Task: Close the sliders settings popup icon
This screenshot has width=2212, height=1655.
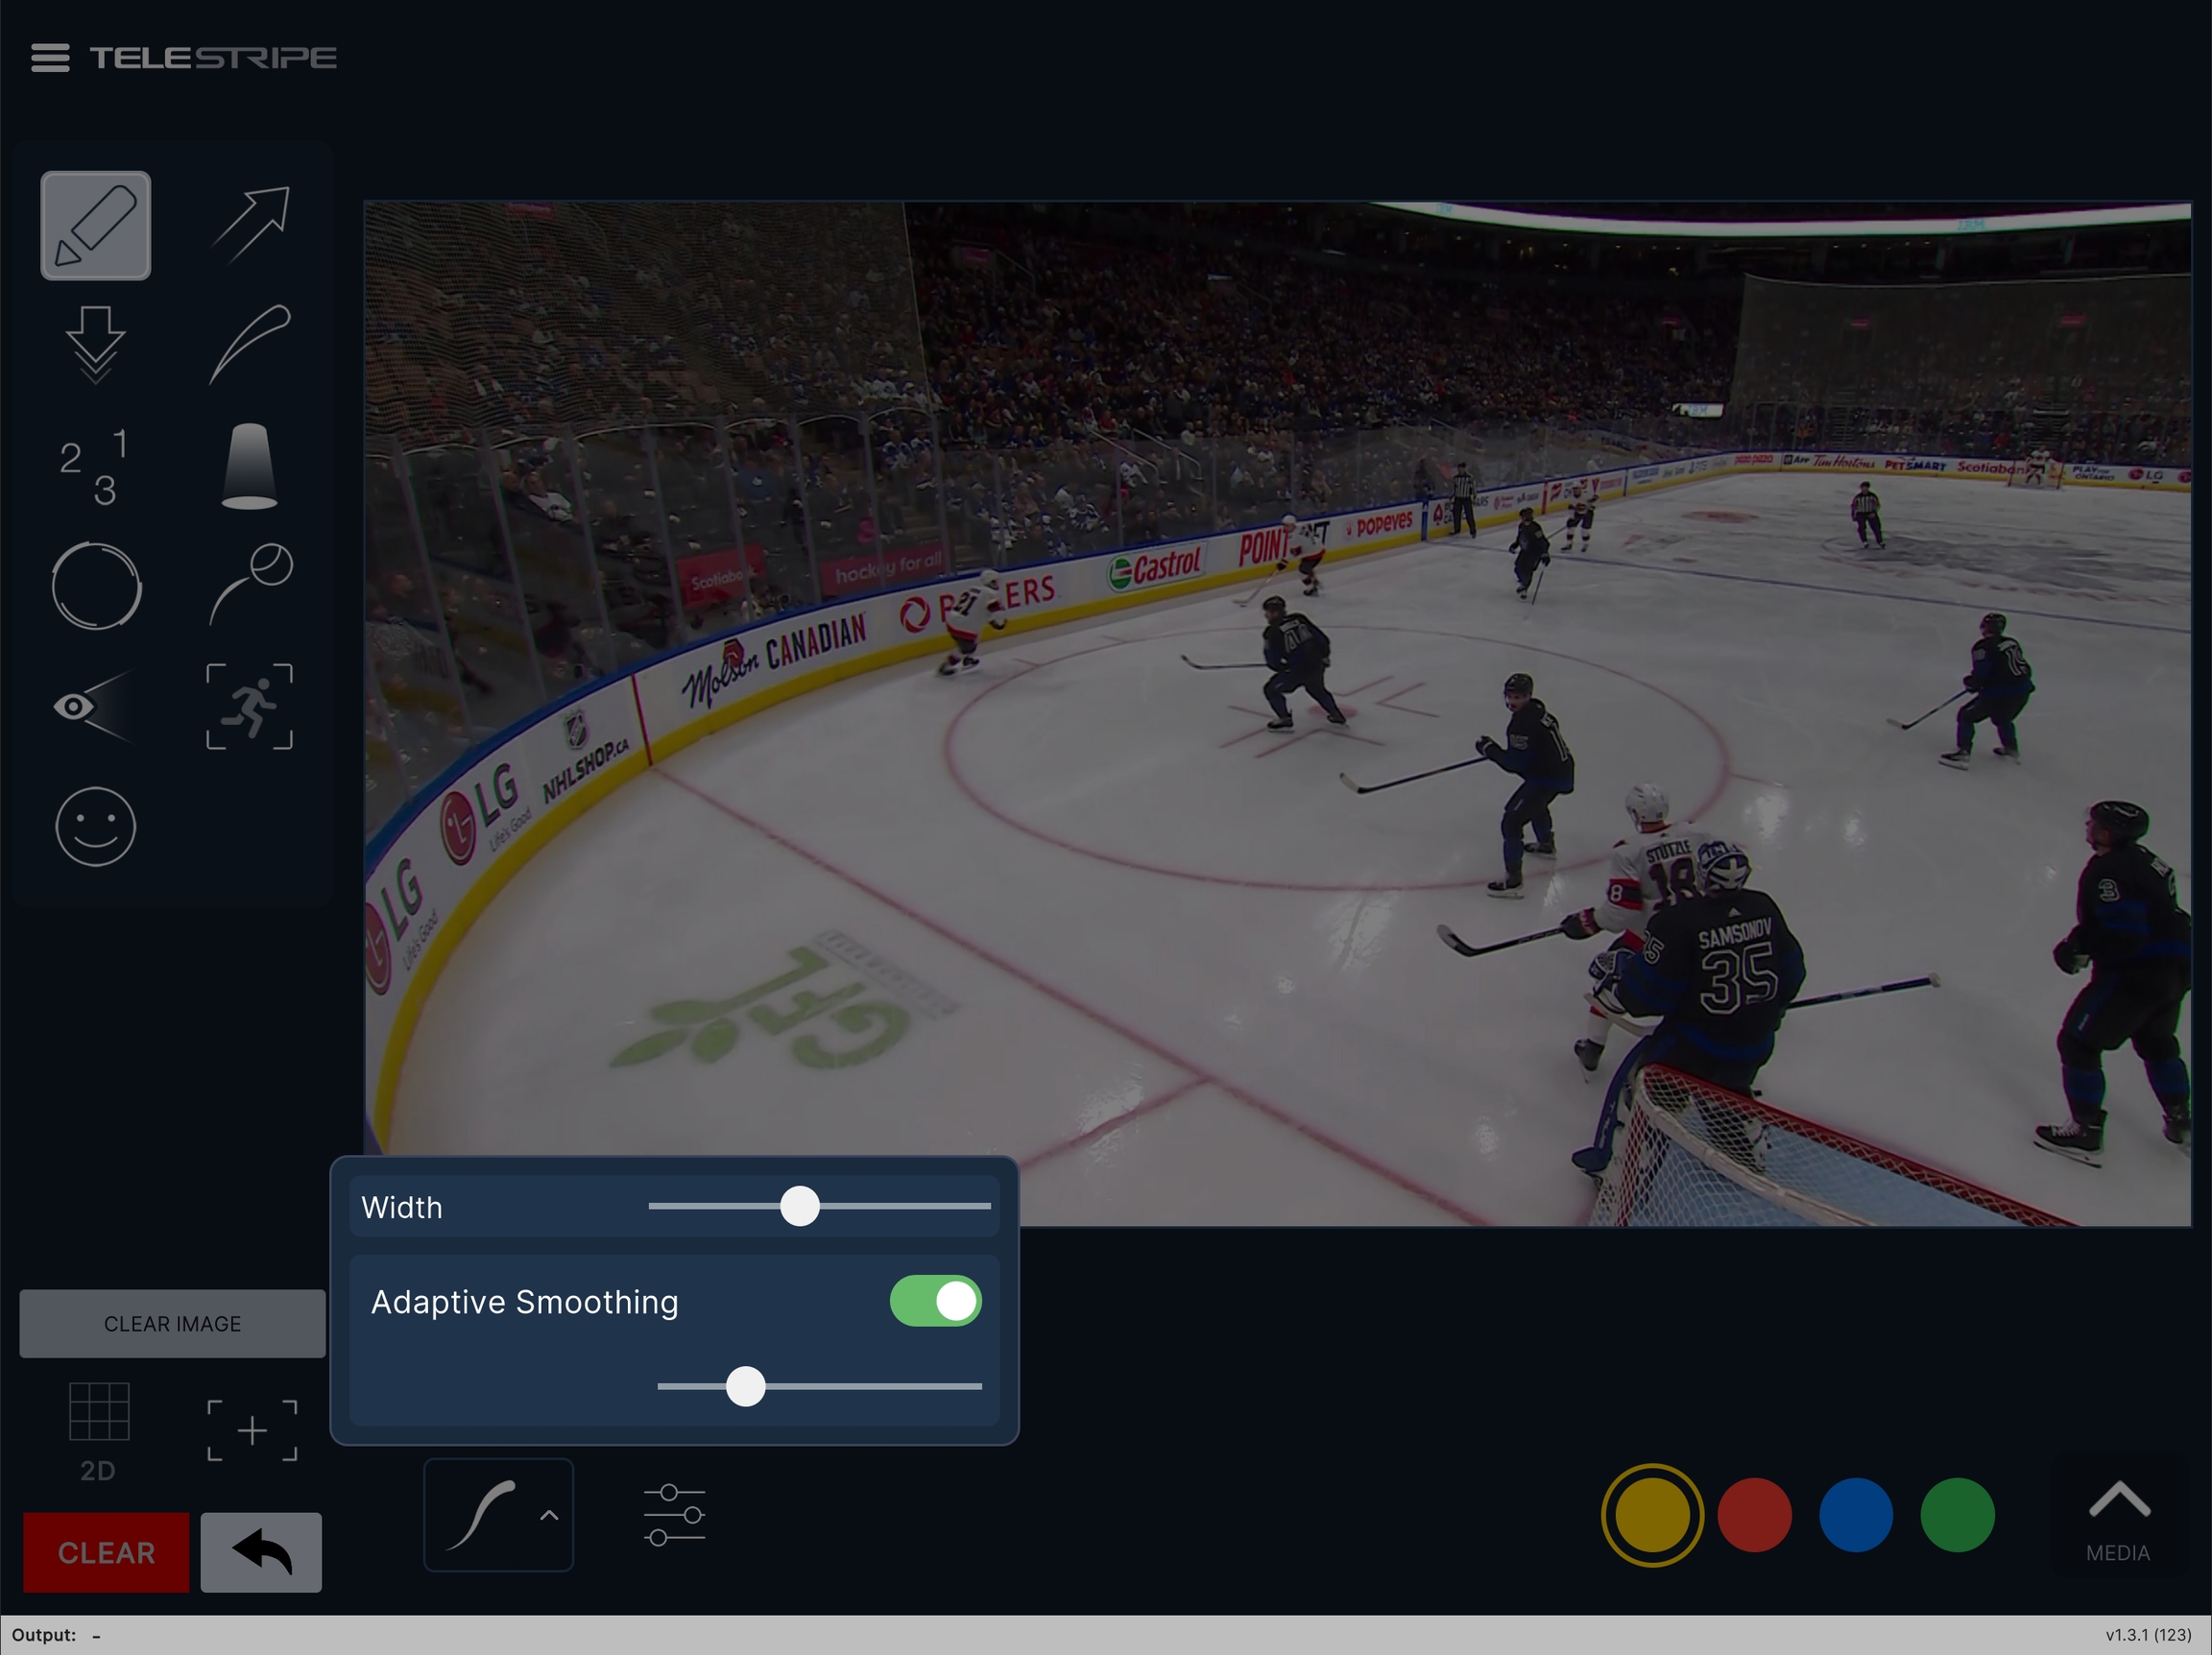Action: (x=674, y=1515)
